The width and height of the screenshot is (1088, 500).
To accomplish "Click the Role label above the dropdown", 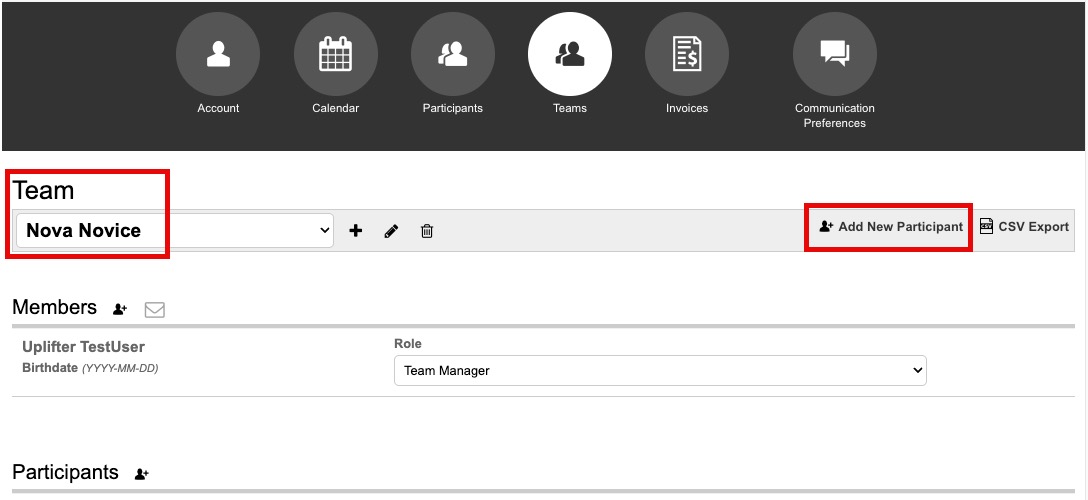I will point(408,344).
